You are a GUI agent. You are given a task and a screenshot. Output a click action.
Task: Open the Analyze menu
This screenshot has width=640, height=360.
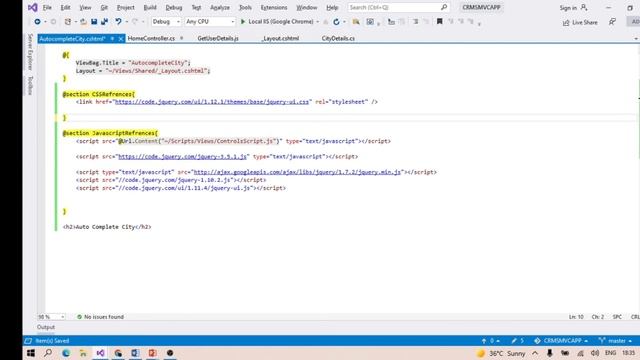coord(220,7)
